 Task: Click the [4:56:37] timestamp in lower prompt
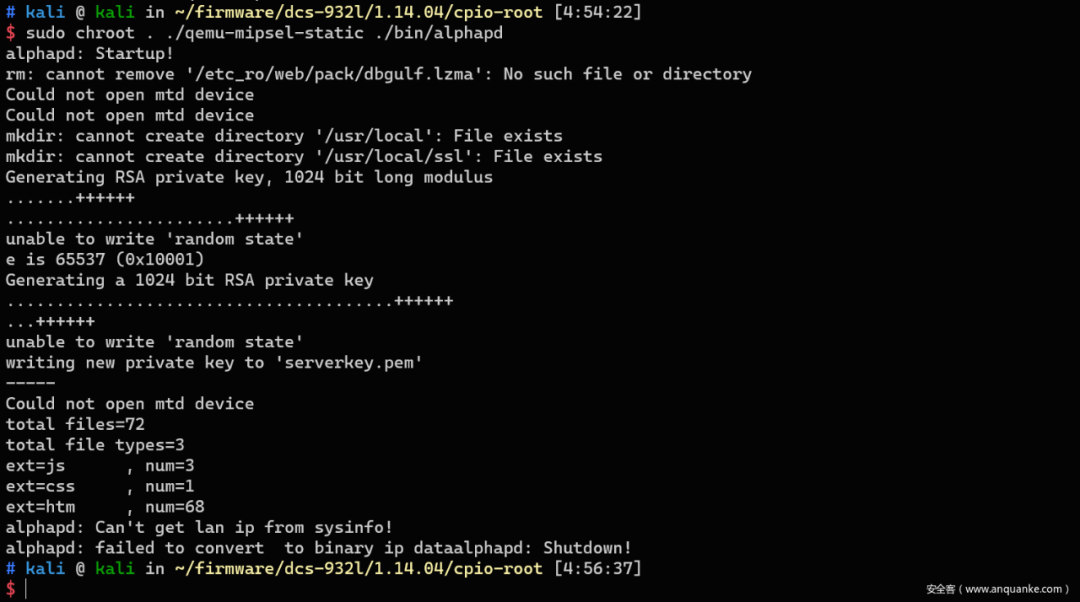coord(597,569)
